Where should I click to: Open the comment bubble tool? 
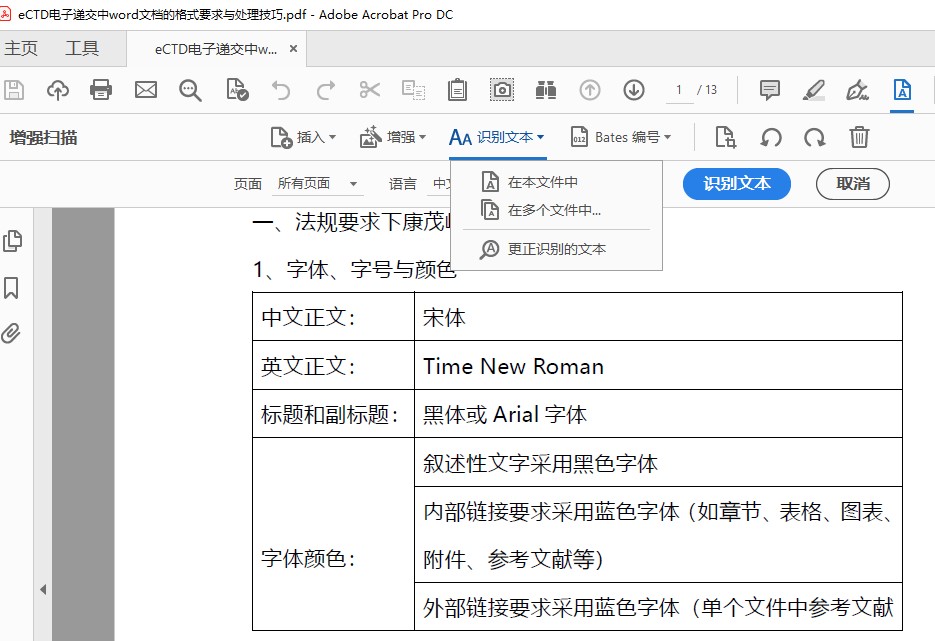(x=770, y=90)
